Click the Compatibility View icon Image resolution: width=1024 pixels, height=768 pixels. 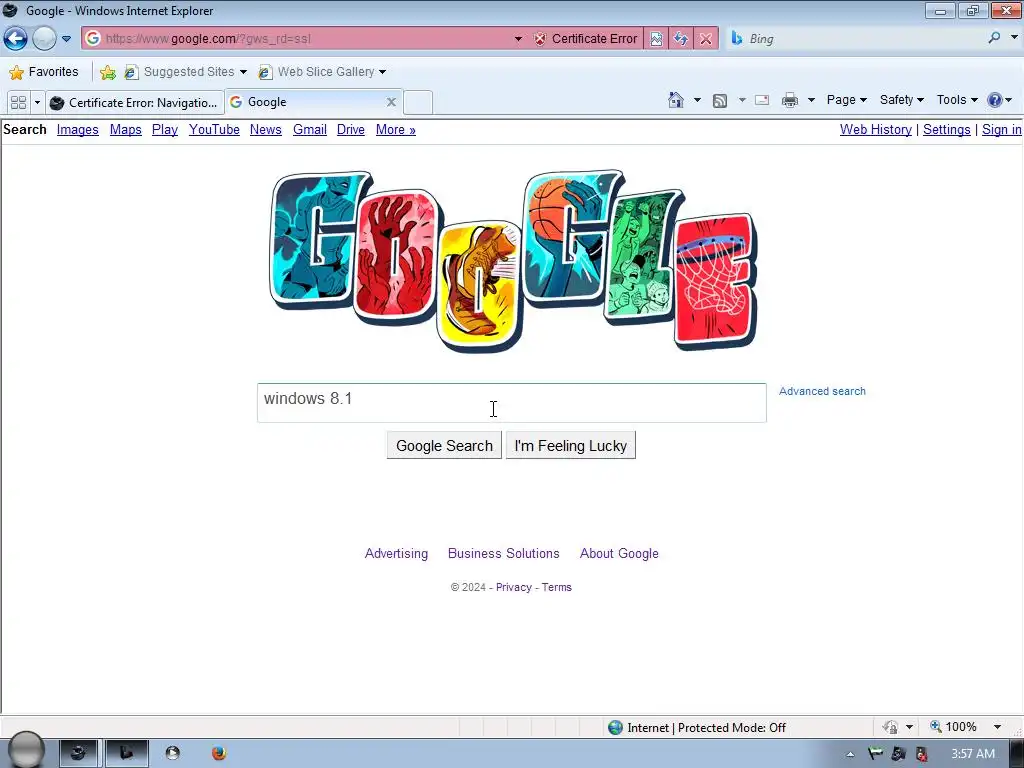(x=656, y=39)
